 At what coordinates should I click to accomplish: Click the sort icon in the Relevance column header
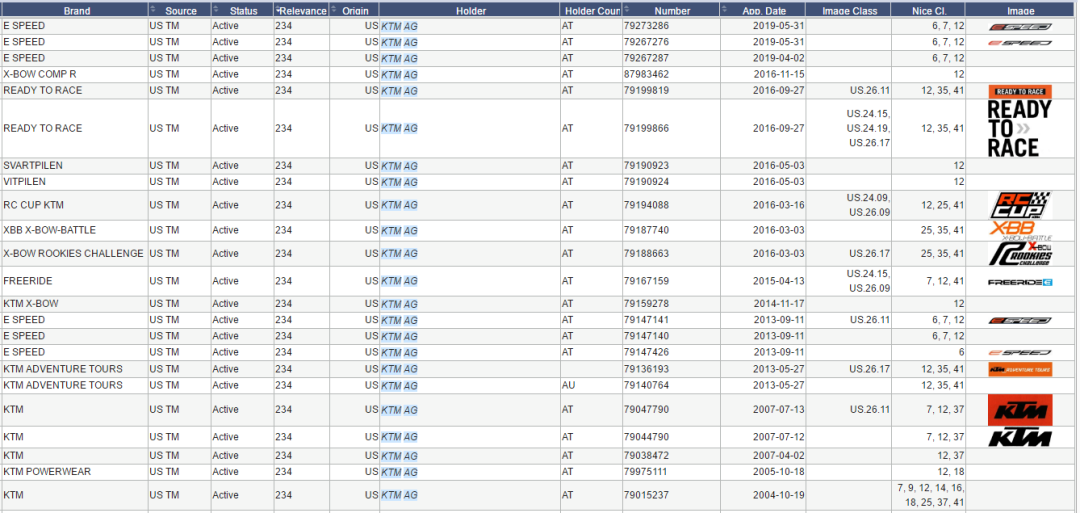point(278,9)
